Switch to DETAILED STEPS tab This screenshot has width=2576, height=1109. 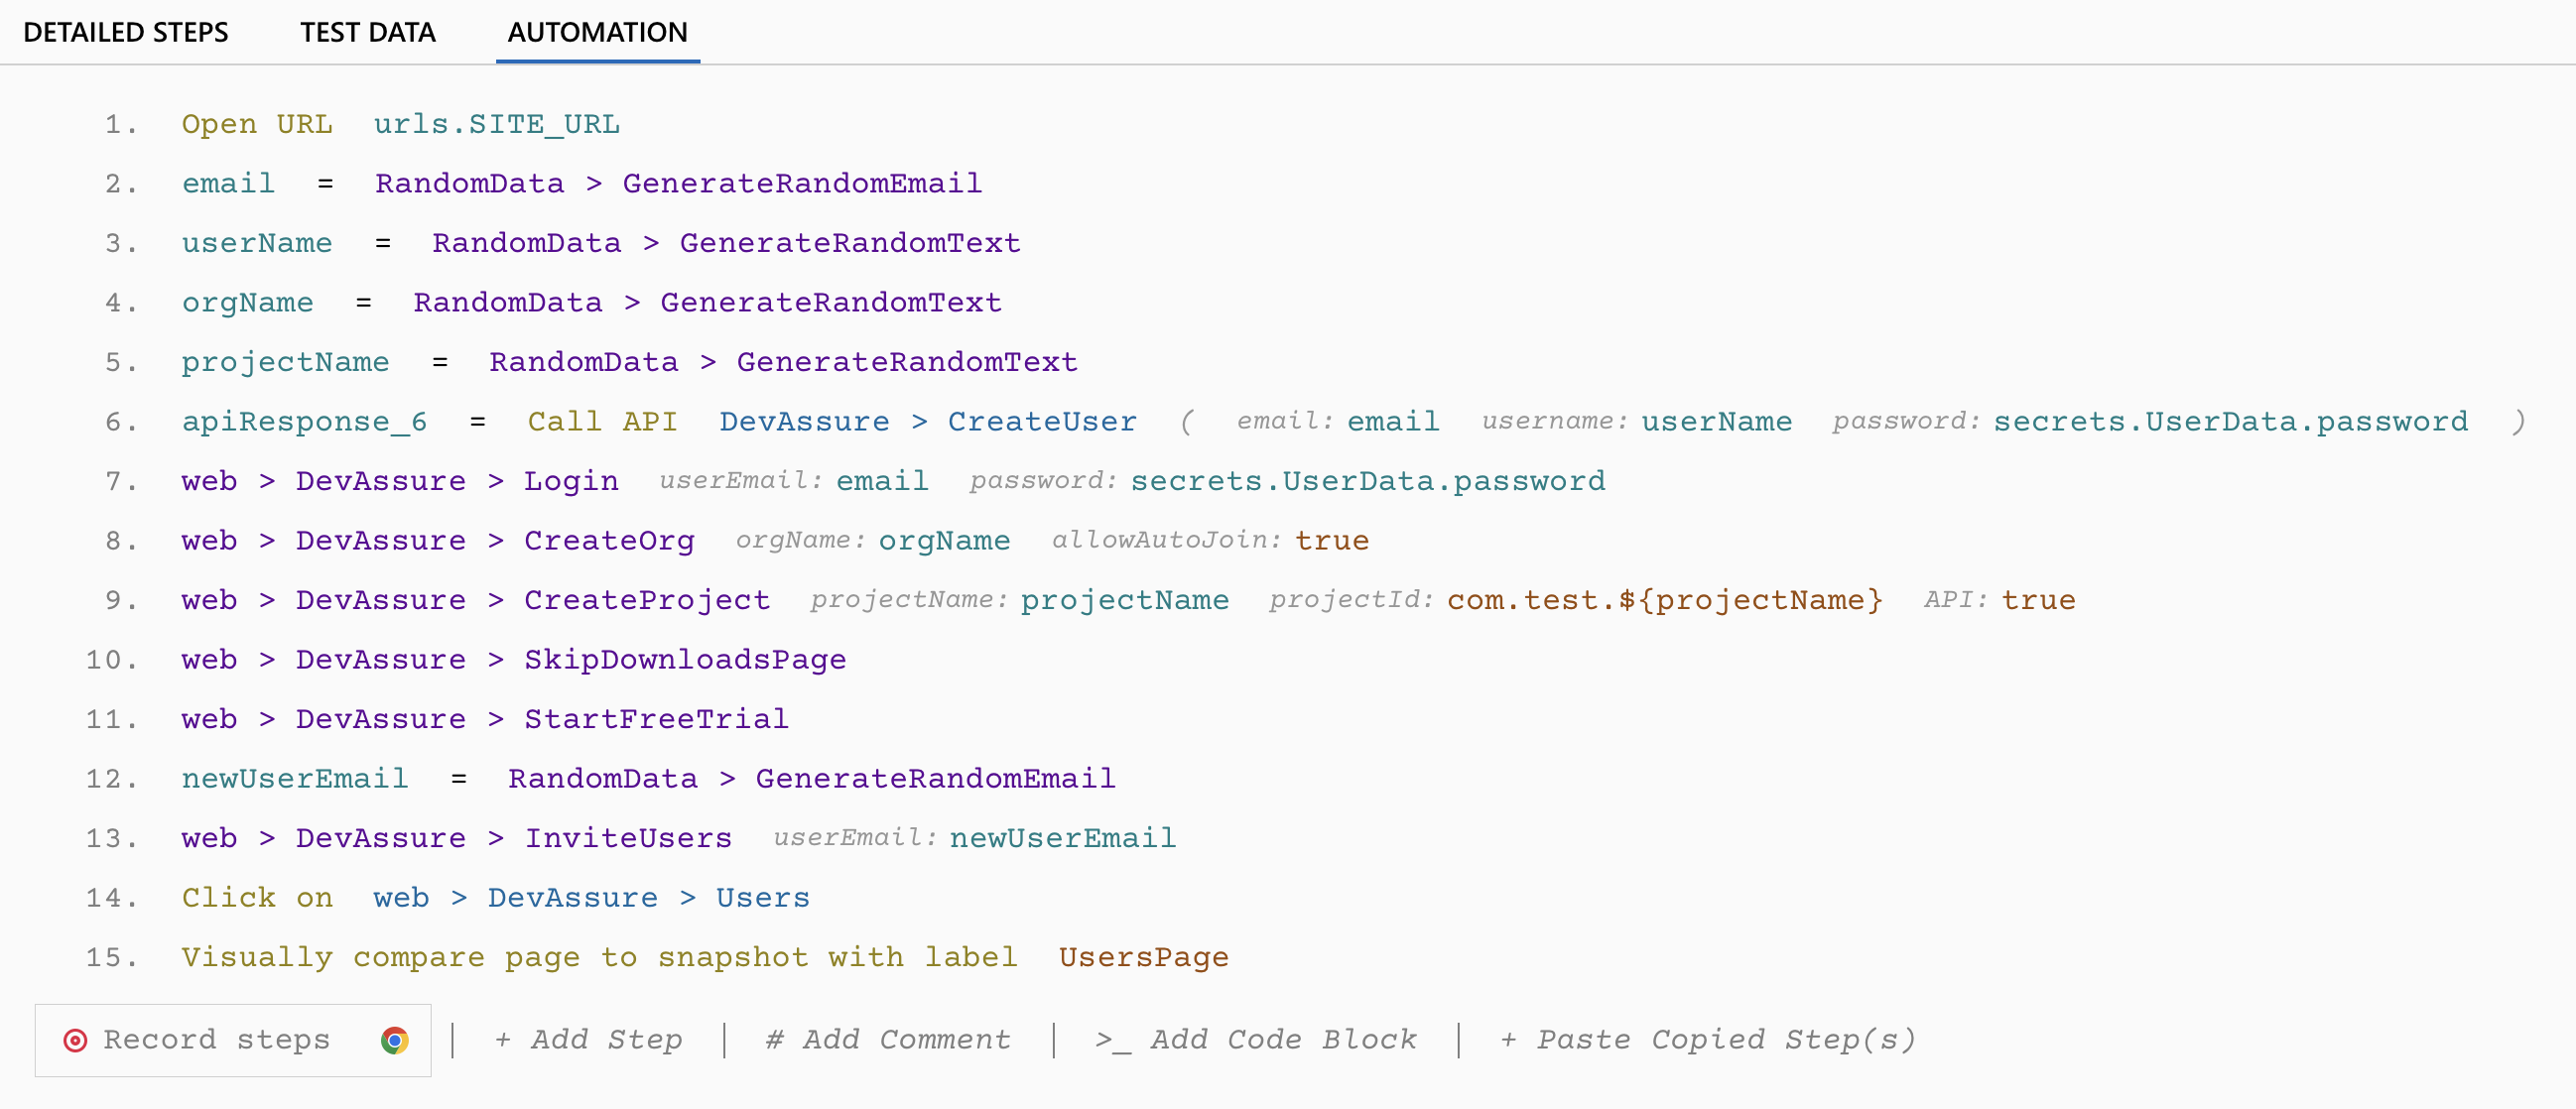tap(133, 30)
